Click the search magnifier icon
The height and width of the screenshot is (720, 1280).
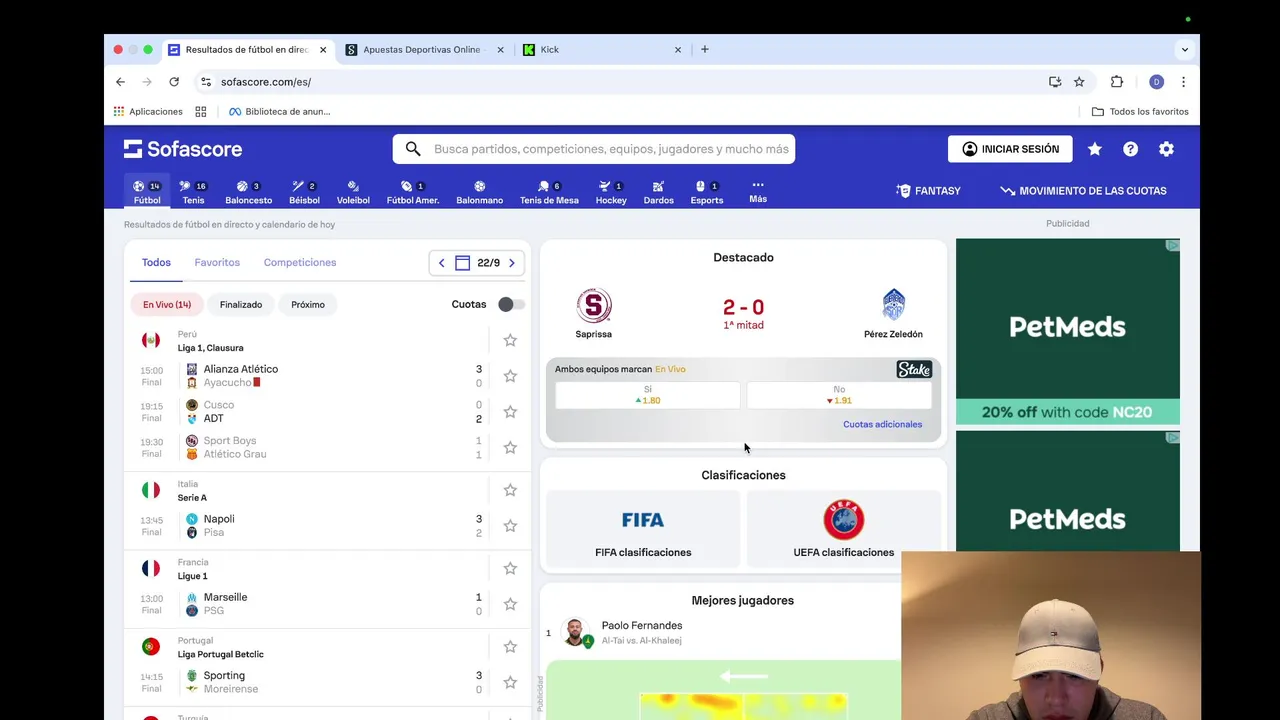[x=413, y=149]
